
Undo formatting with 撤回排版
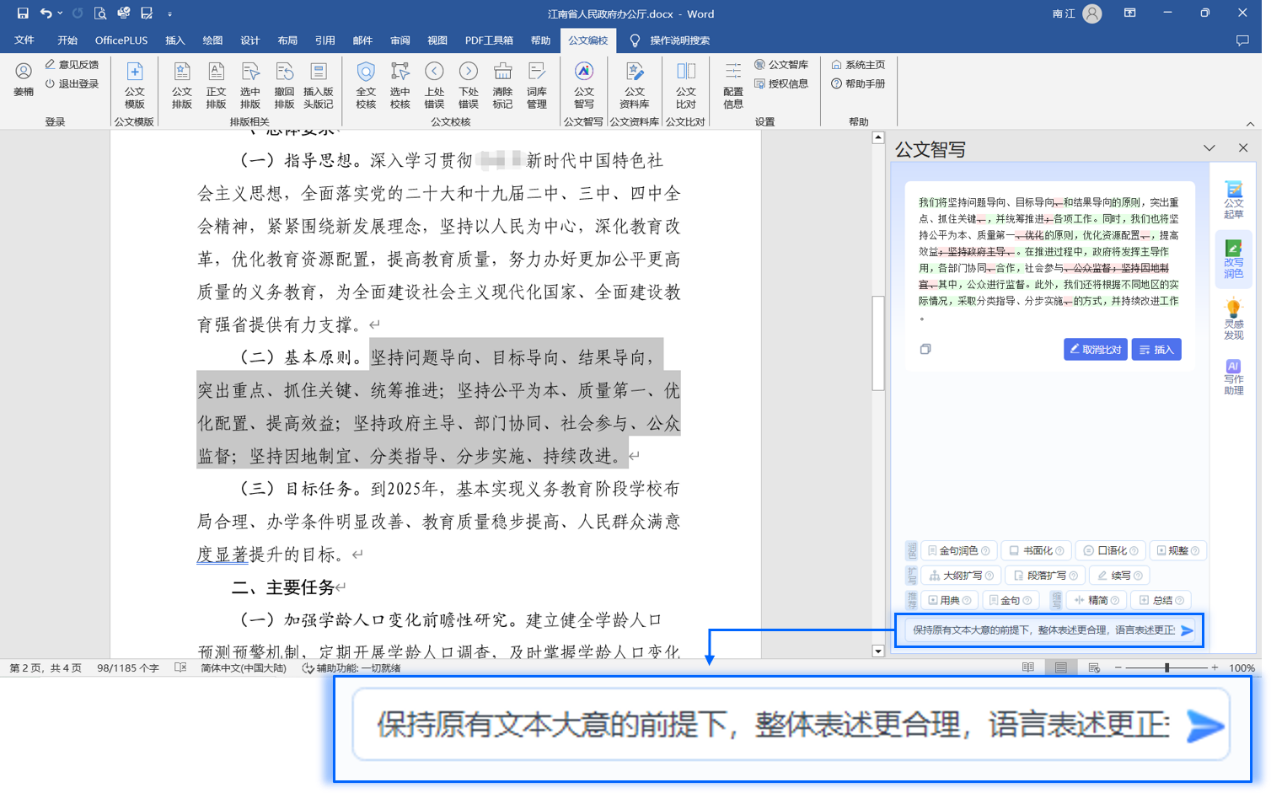[284, 84]
